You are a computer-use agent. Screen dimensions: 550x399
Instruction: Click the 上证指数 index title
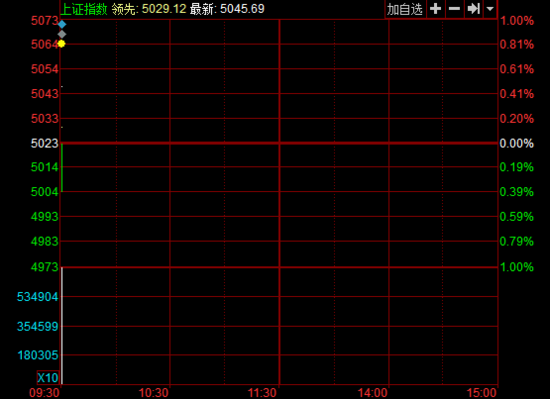[x=84, y=9]
